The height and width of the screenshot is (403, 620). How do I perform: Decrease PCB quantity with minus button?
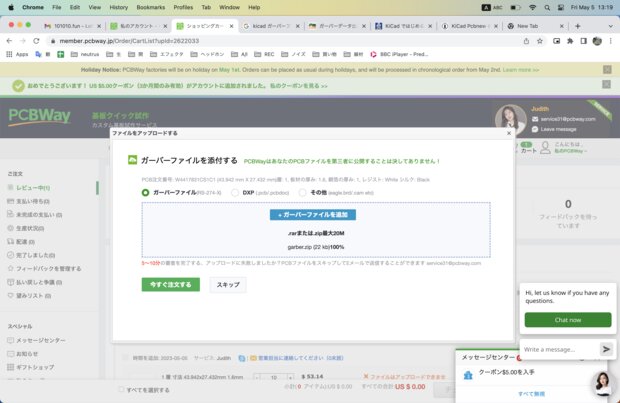point(257,377)
